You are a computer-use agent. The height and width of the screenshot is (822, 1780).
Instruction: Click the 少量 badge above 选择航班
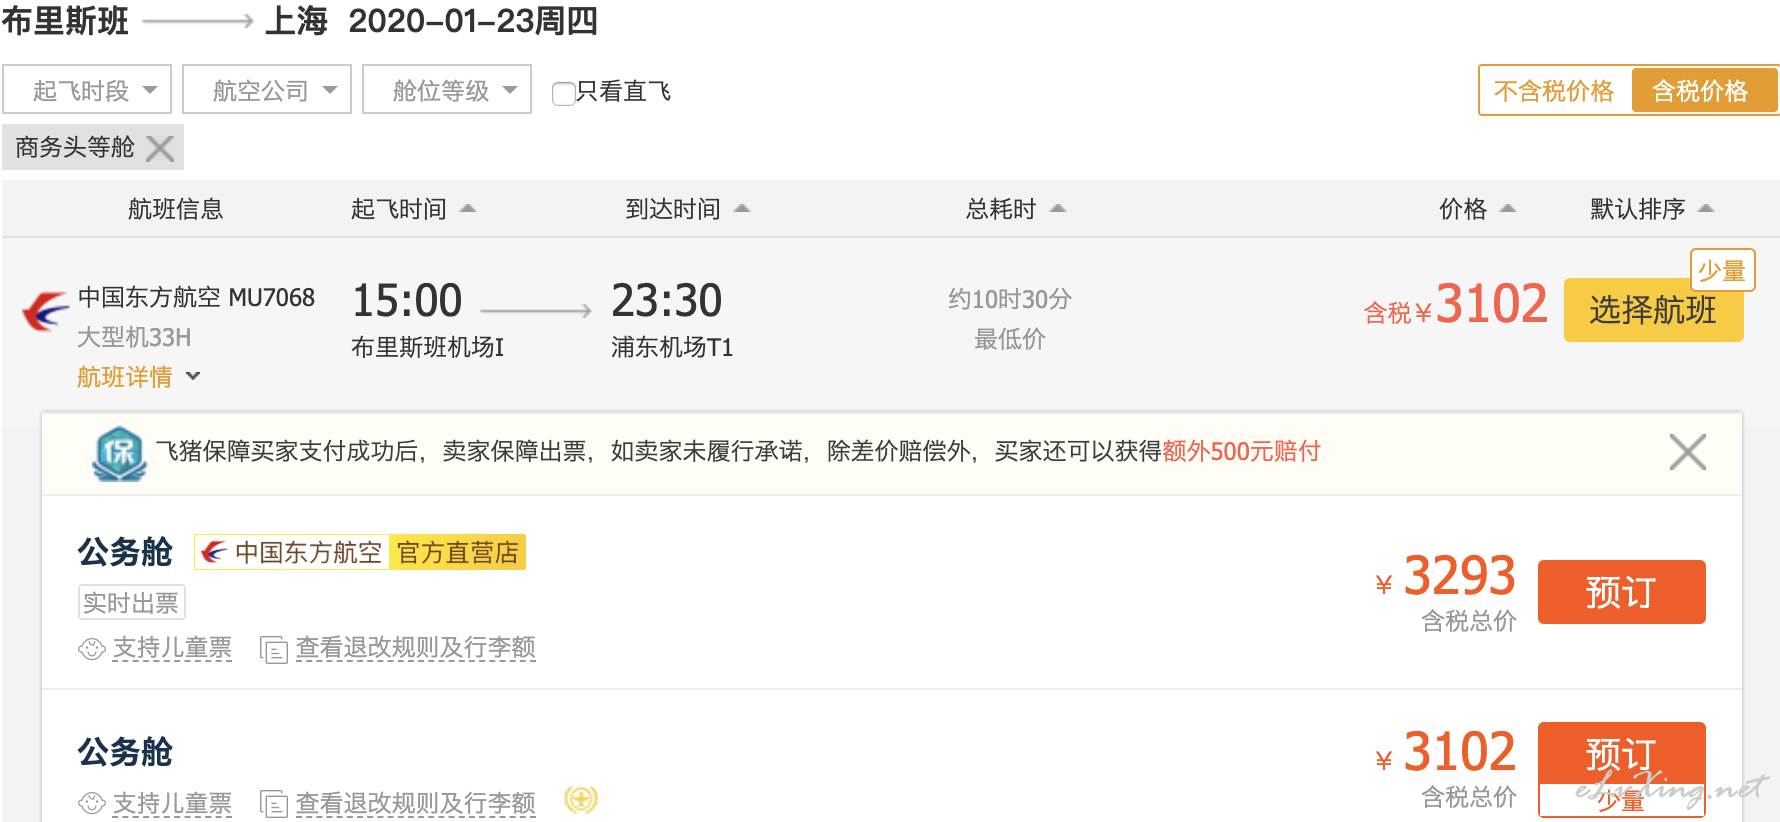tap(1722, 270)
